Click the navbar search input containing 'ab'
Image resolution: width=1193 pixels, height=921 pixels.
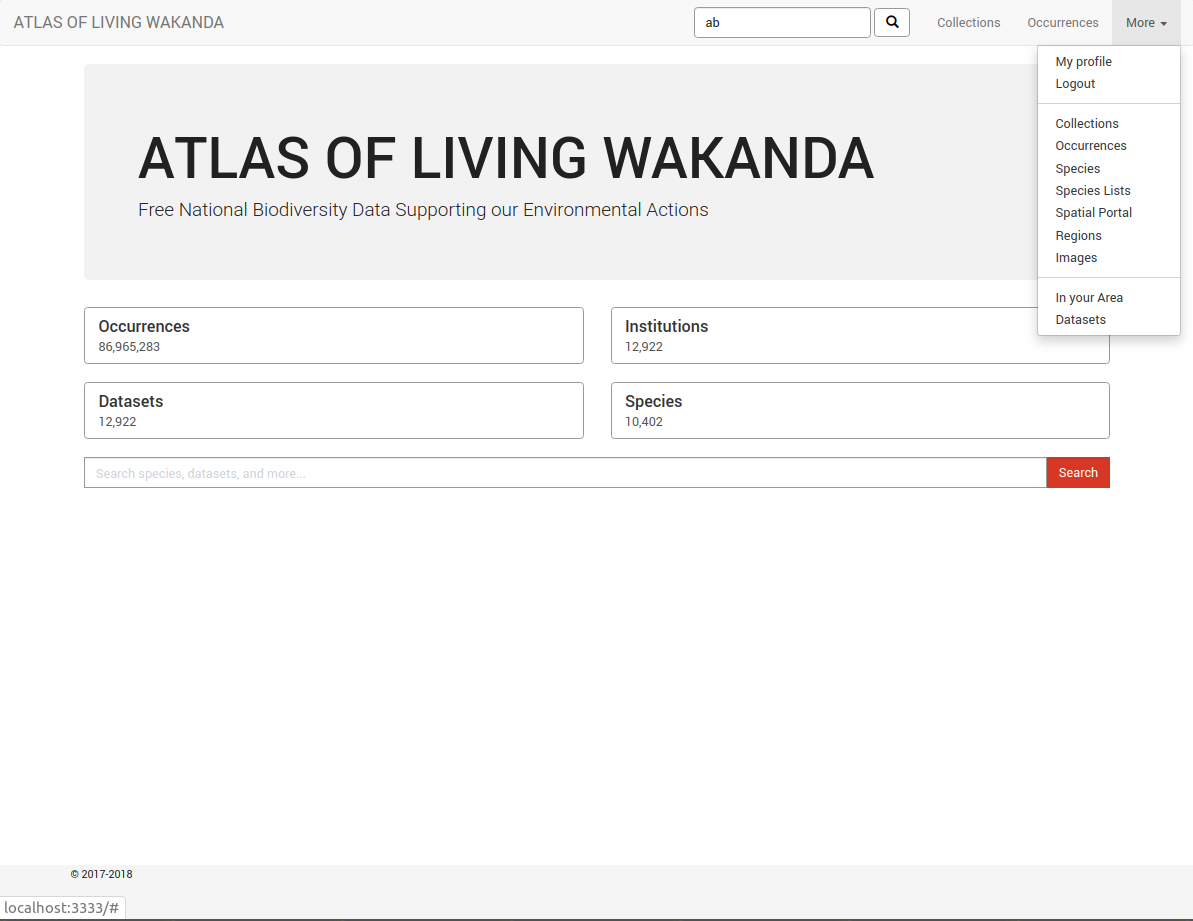[x=782, y=23]
